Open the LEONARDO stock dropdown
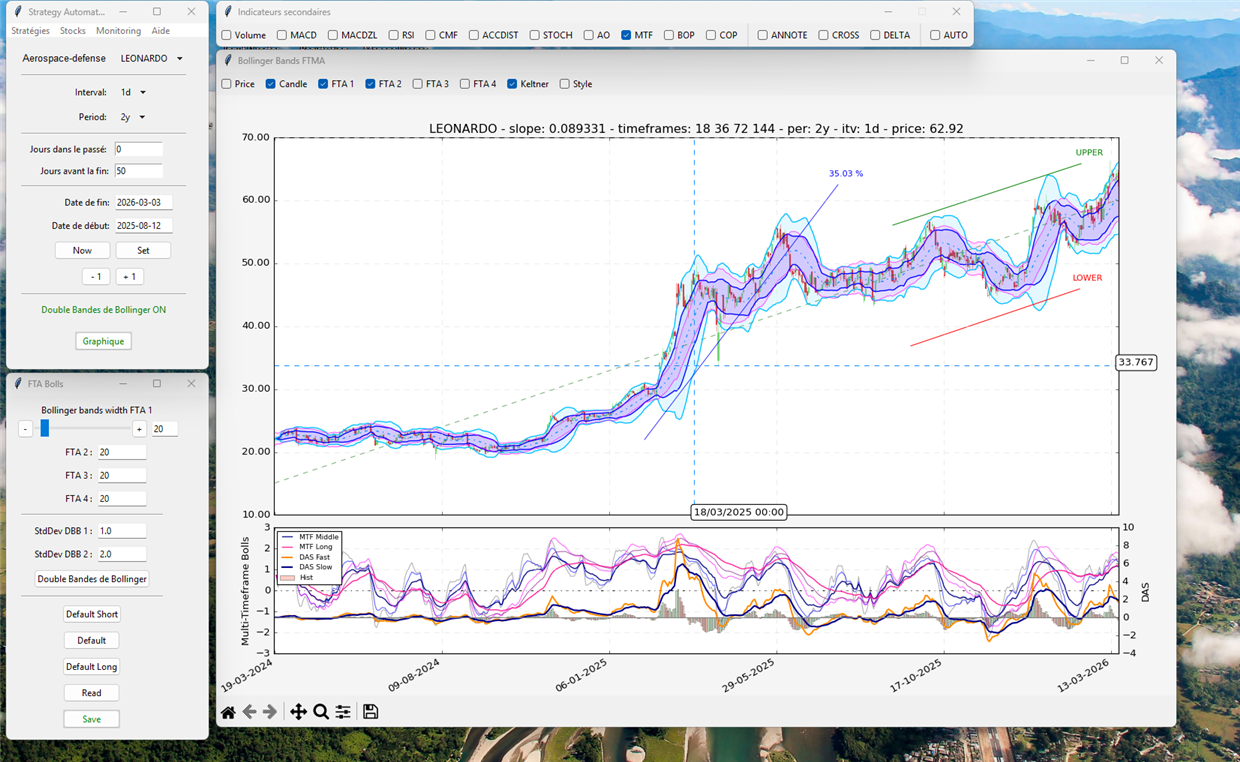 point(152,59)
